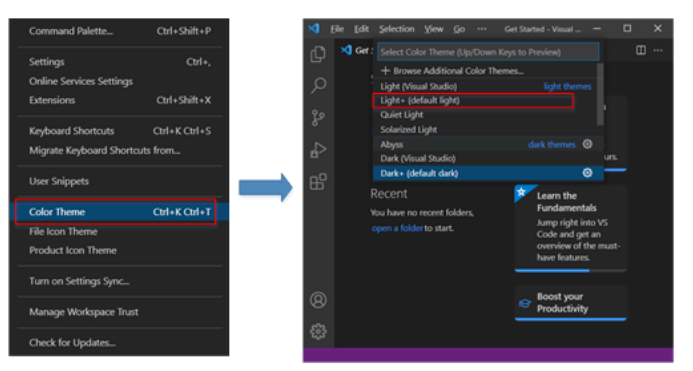This screenshot has width=693, height=371.
Task: Open the Extensions view icon
Action: [x=318, y=181]
